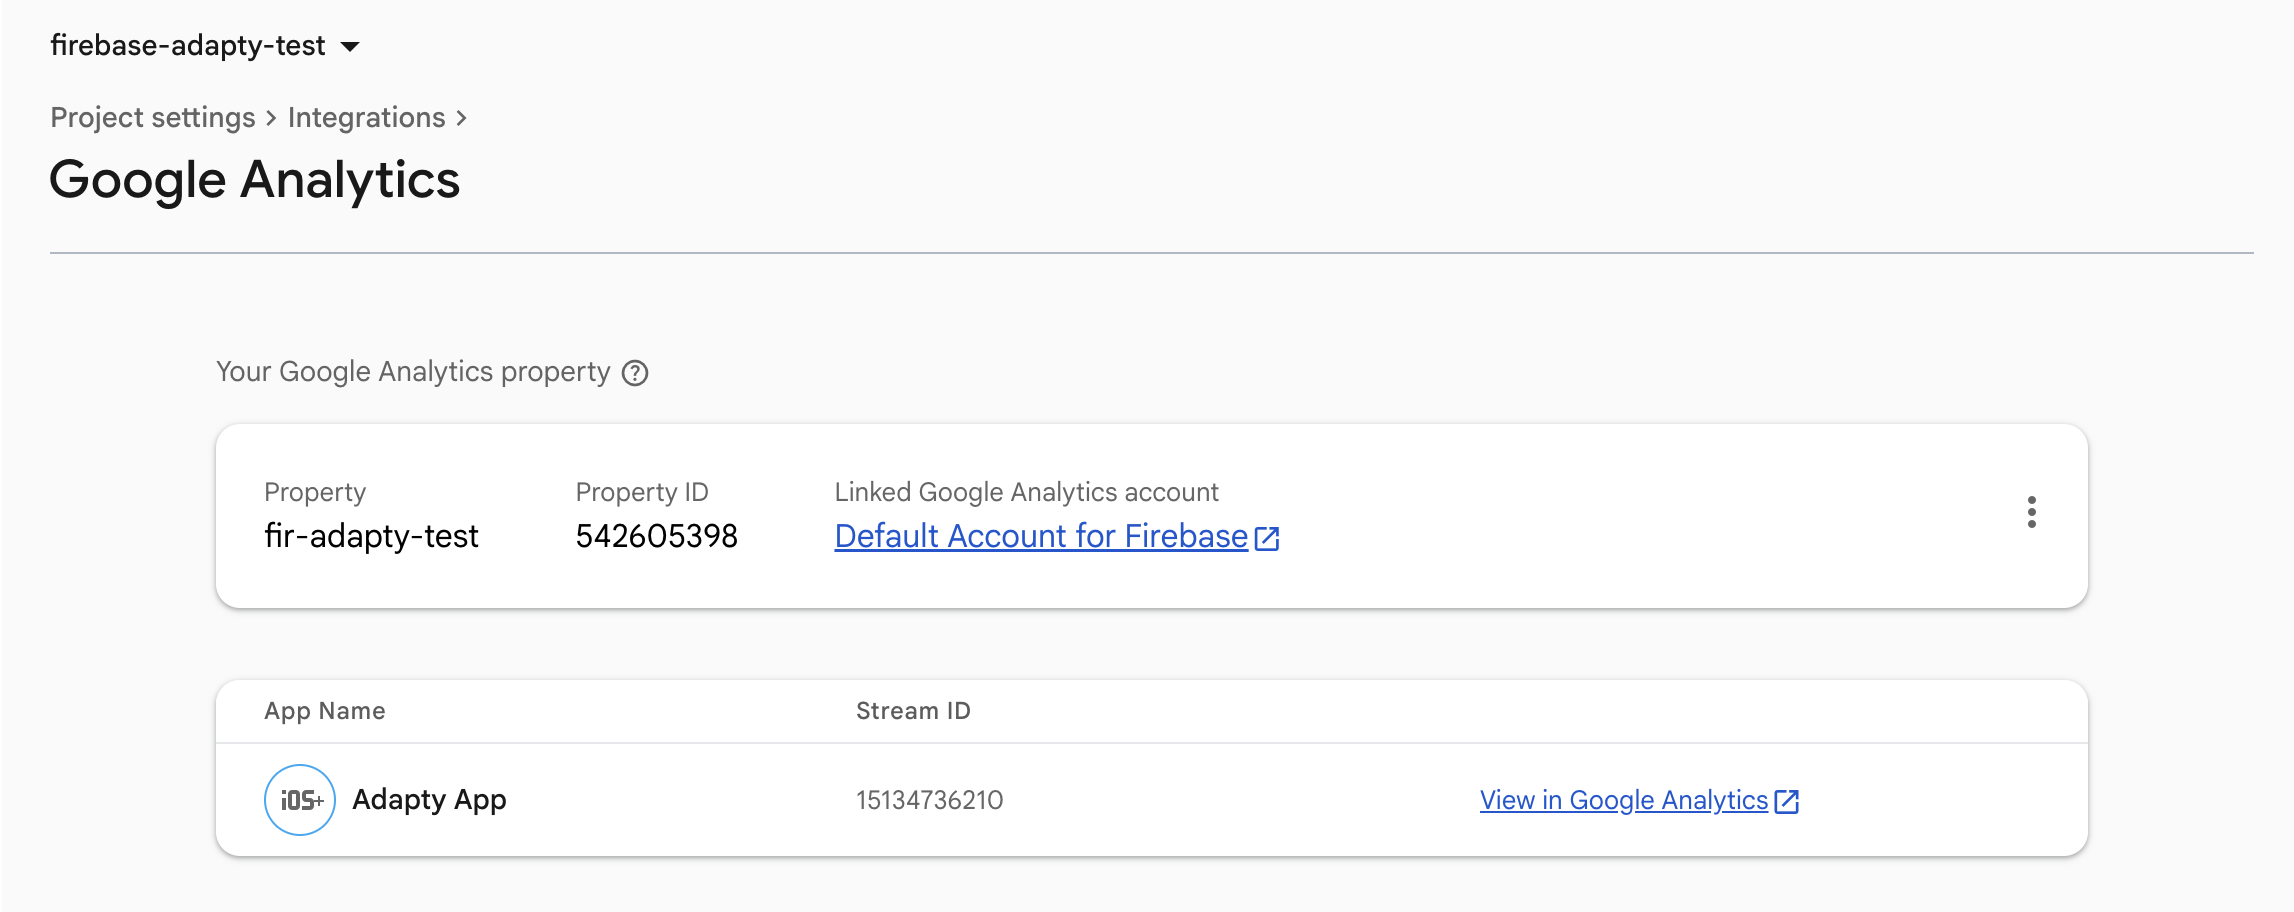Click the external-link icon beside View in Google Analytics

pyautogui.click(x=1787, y=801)
